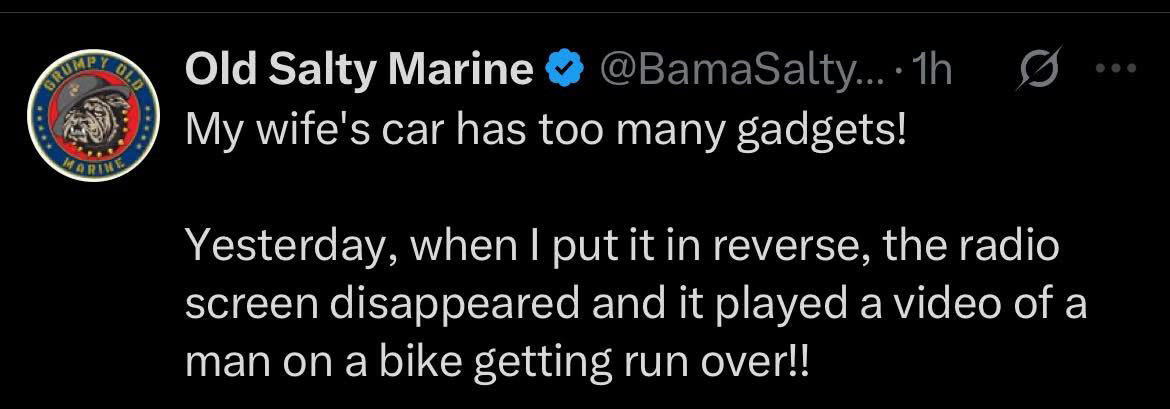The image size is (1170, 409).
Task: Open the three-dot More options menu
Action: pos(1115,69)
